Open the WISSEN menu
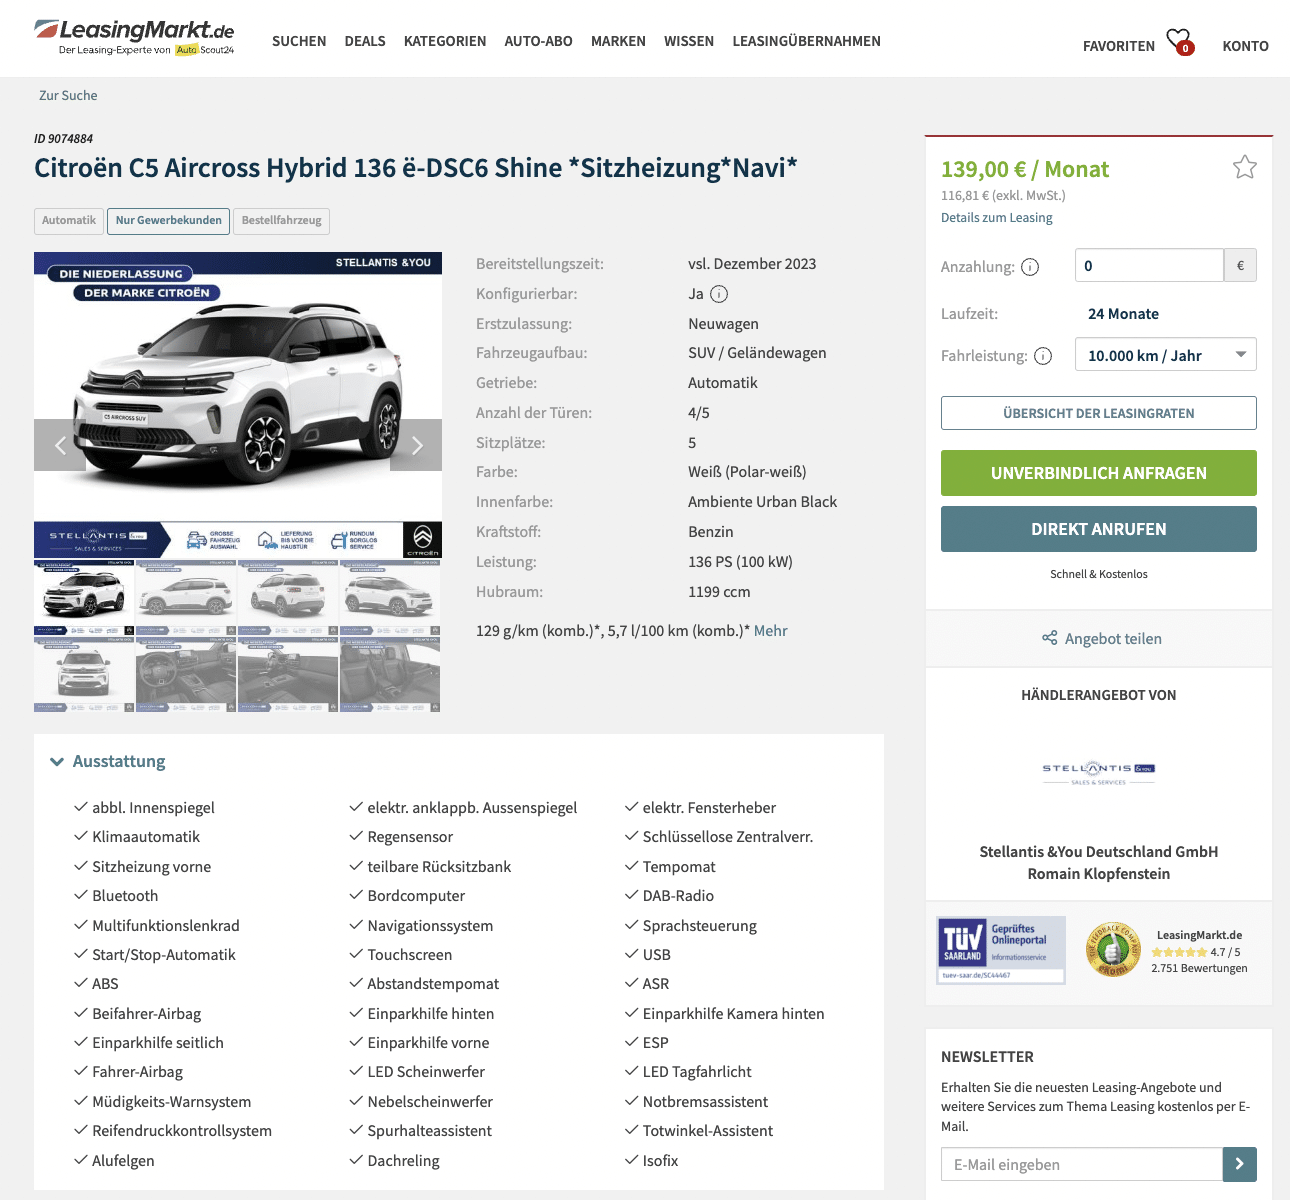 [x=689, y=41]
